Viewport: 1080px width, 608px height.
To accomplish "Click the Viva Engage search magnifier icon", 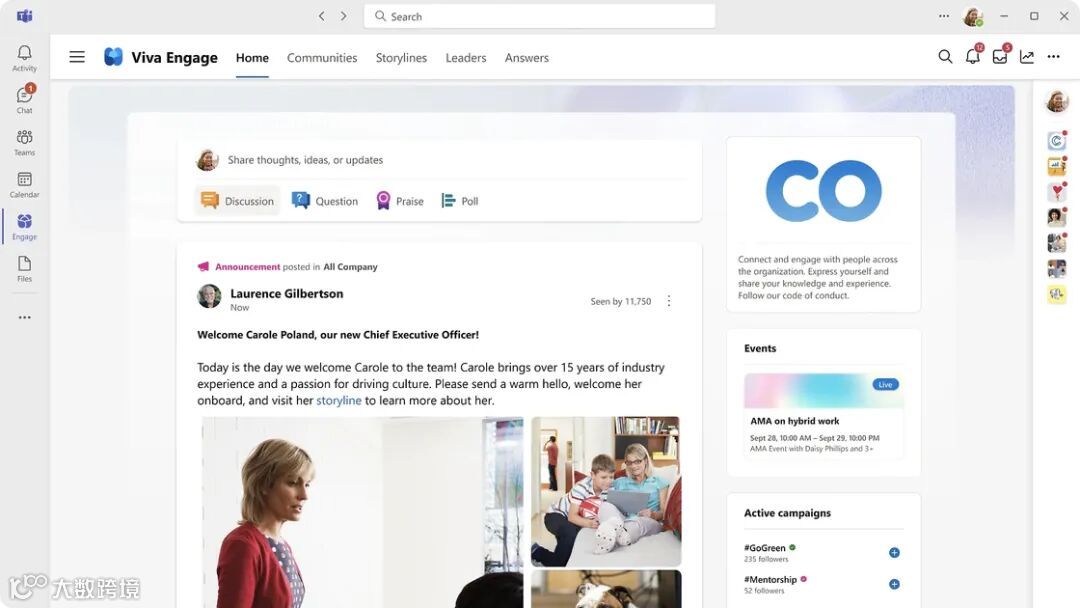I will tap(945, 57).
